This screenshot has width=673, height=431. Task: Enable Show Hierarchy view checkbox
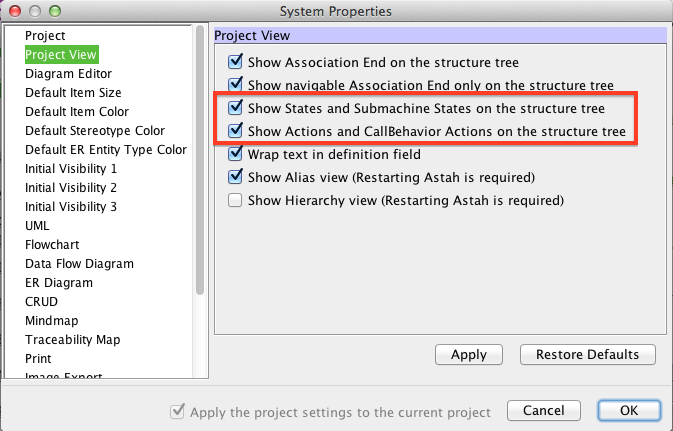pos(236,200)
